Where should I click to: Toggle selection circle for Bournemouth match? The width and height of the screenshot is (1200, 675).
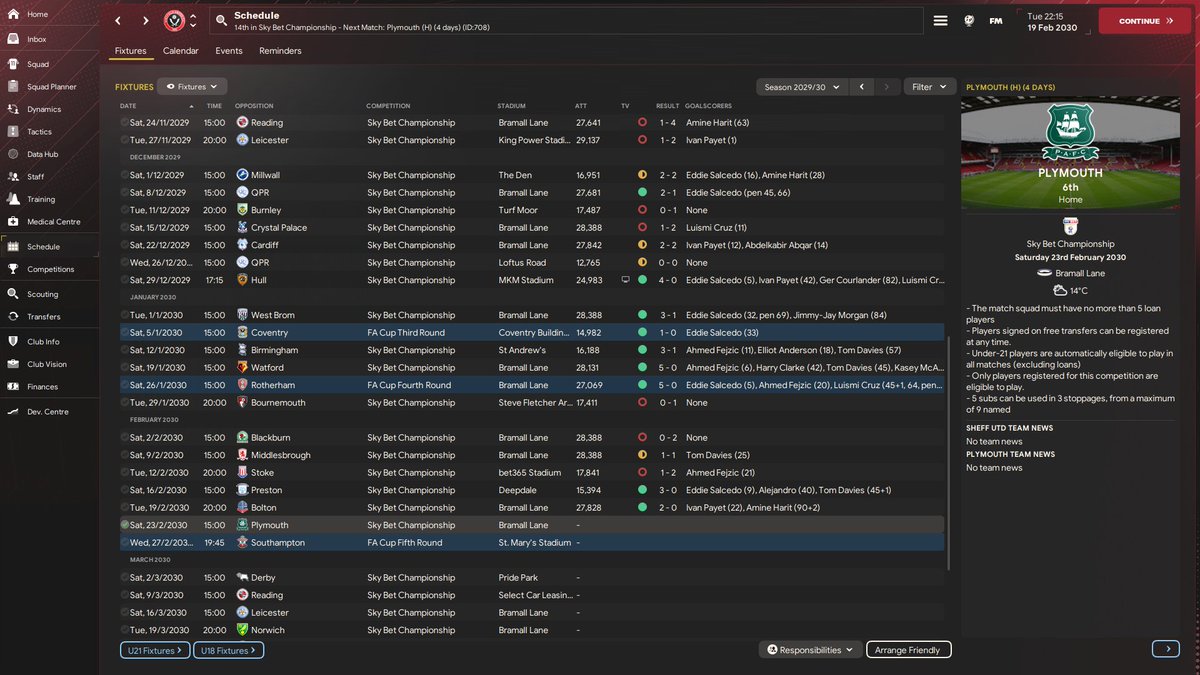coord(125,402)
